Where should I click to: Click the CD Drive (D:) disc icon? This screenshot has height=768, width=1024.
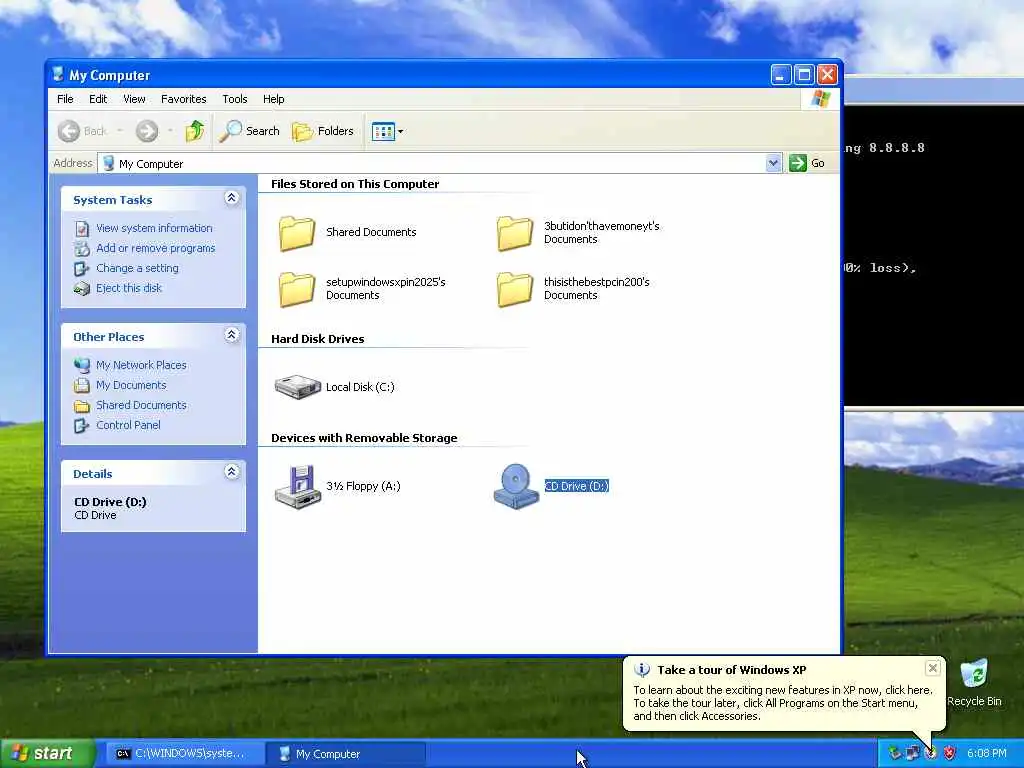(516, 487)
